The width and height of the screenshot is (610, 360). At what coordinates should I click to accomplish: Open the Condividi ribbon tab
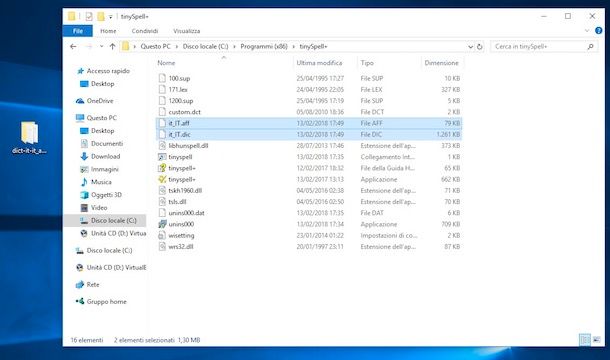(145, 31)
